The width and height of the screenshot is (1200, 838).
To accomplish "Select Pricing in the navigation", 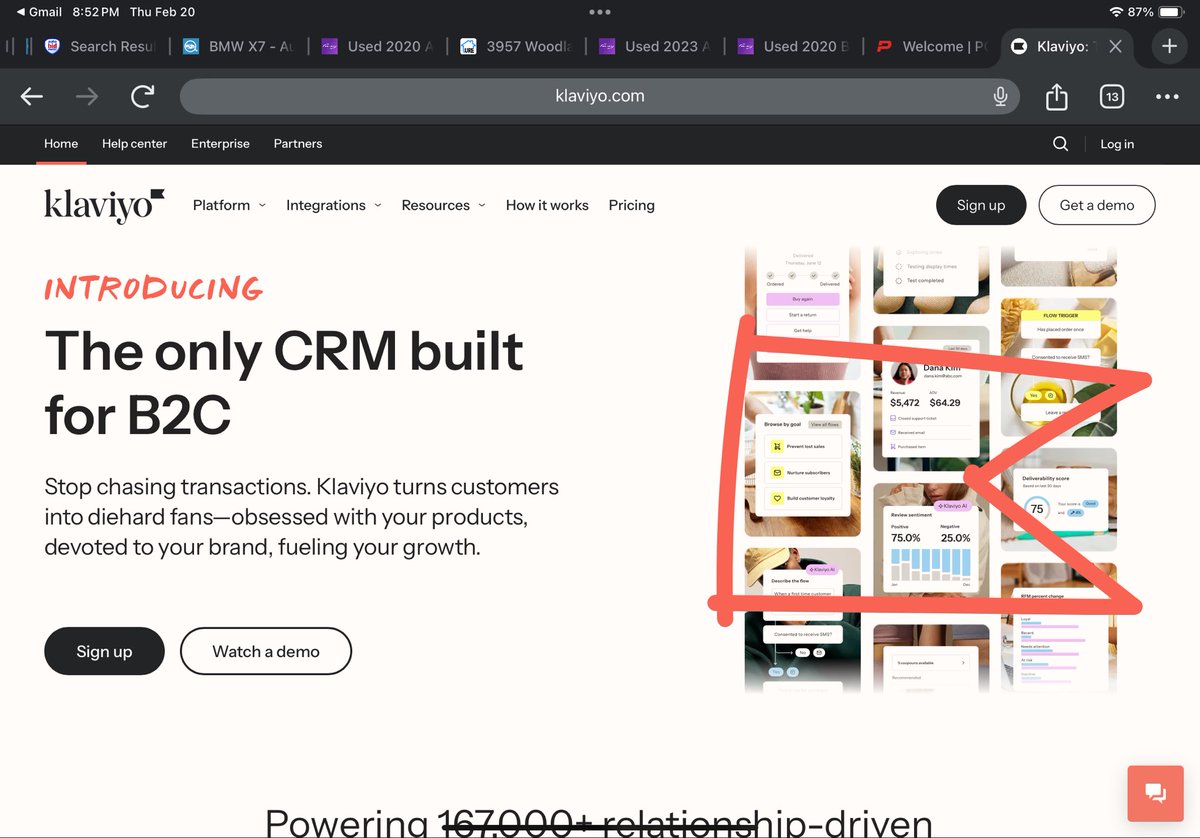I will [x=631, y=205].
